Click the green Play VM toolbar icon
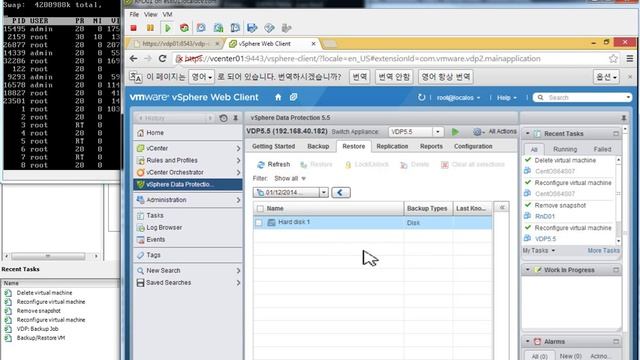Image resolution: width=640 pixels, height=360 pixels. 167,28
